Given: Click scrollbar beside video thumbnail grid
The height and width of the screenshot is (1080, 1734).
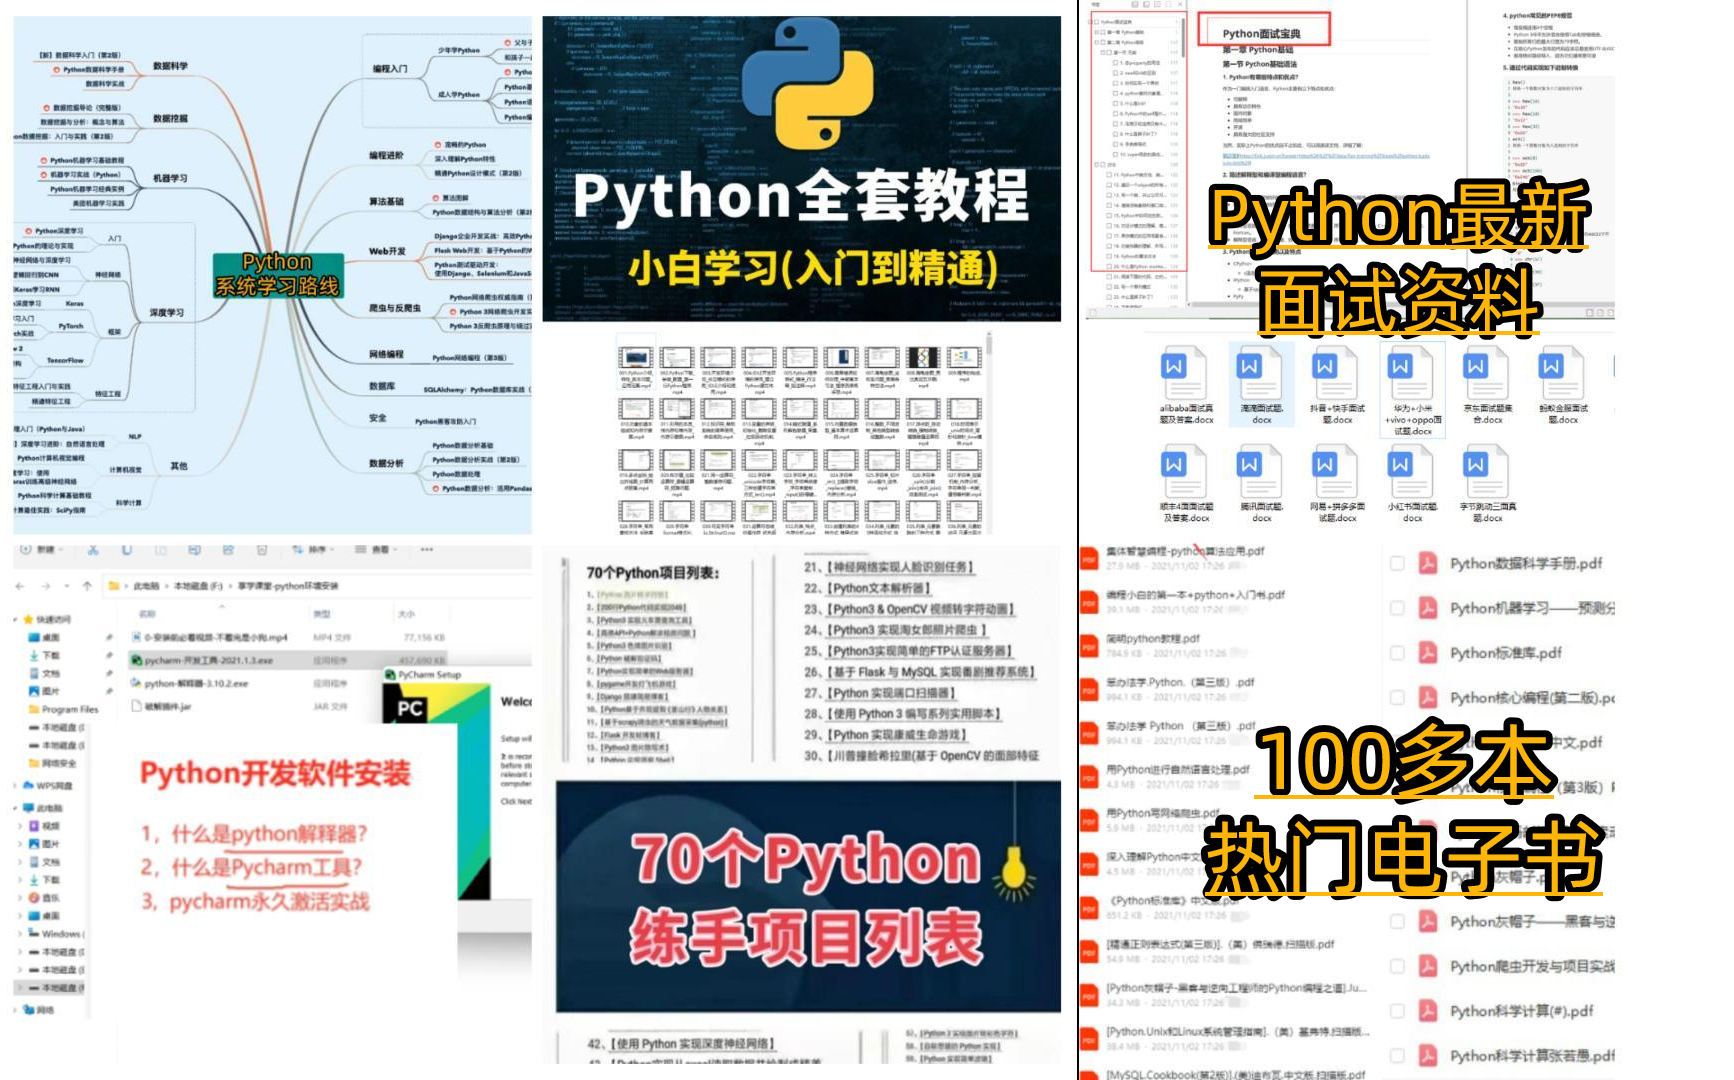Looking at the screenshot, I should click(989, 432).
